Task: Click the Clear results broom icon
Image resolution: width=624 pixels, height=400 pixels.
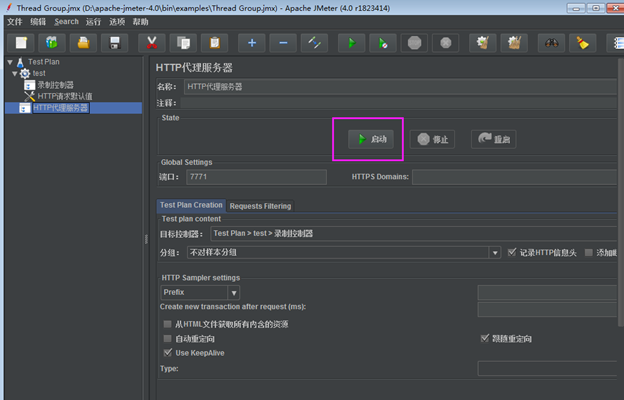Action: [x=483, y=43]
